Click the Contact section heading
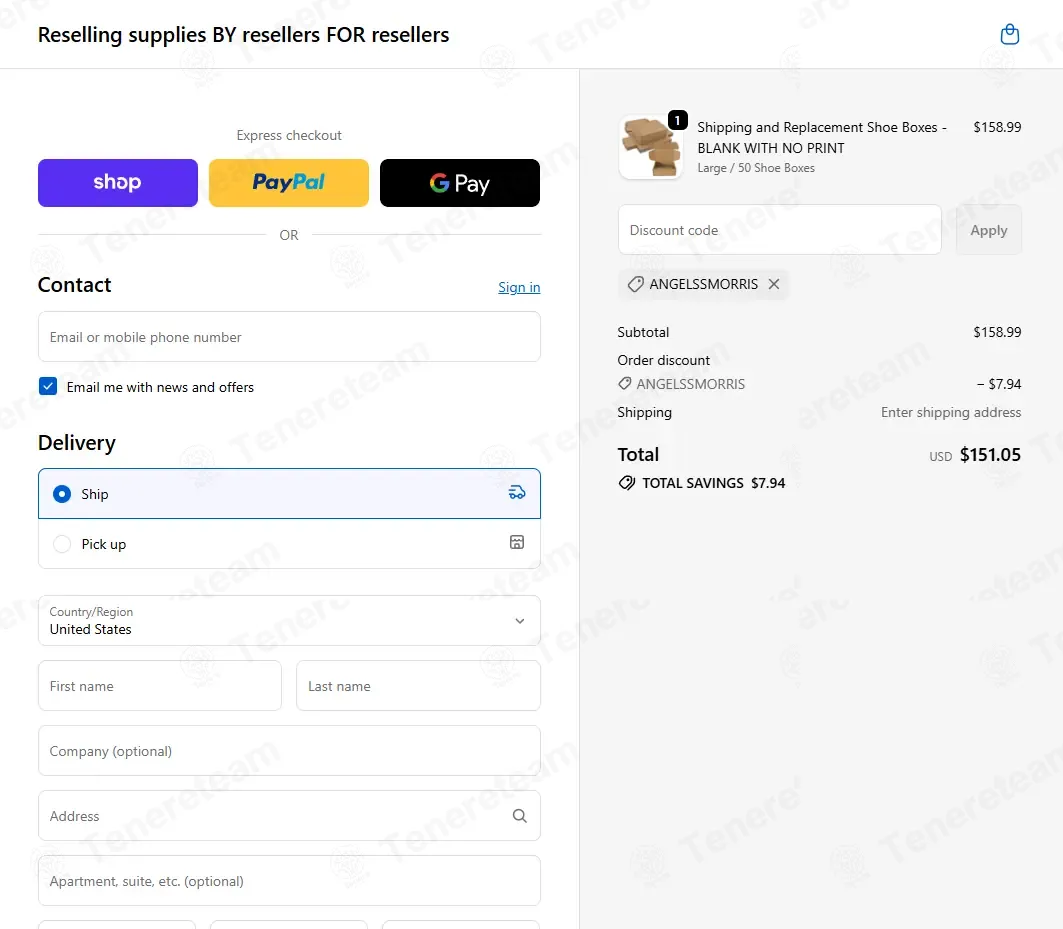Image resolution: width=1063 pixels, height=929 pixels. pyautogui.click(x=75, y=285)
